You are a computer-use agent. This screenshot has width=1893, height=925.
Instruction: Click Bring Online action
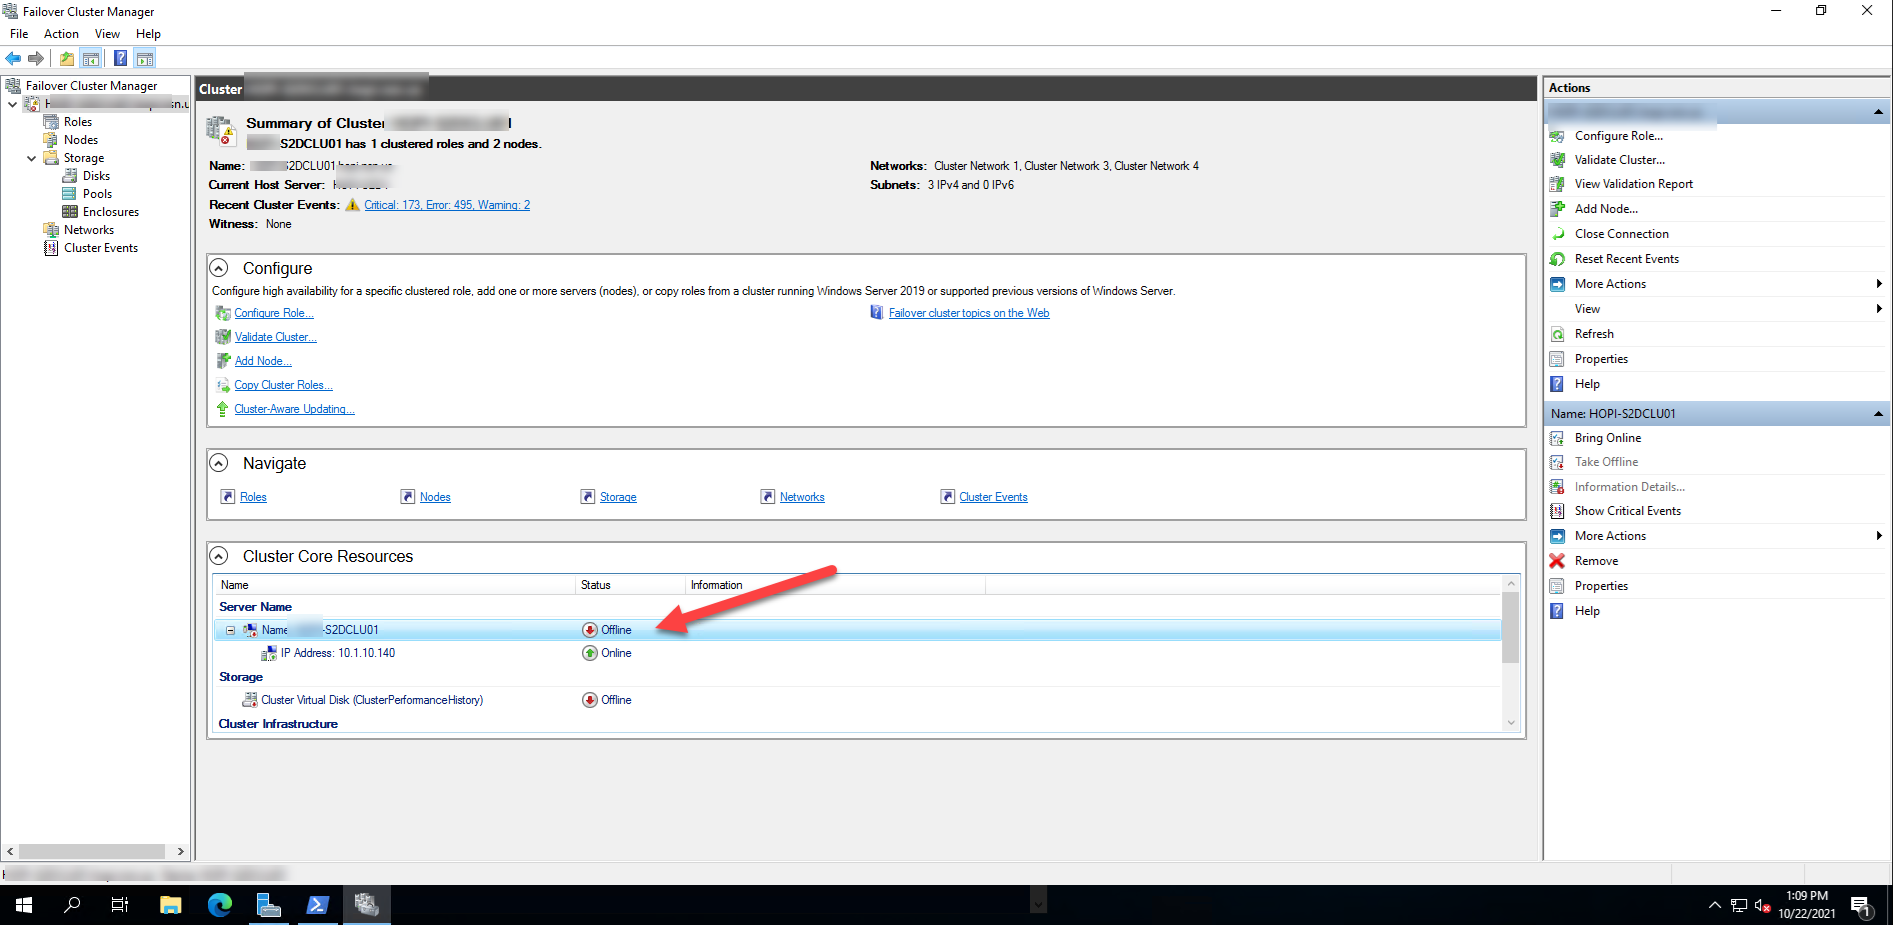click(x=1607, y=438)
